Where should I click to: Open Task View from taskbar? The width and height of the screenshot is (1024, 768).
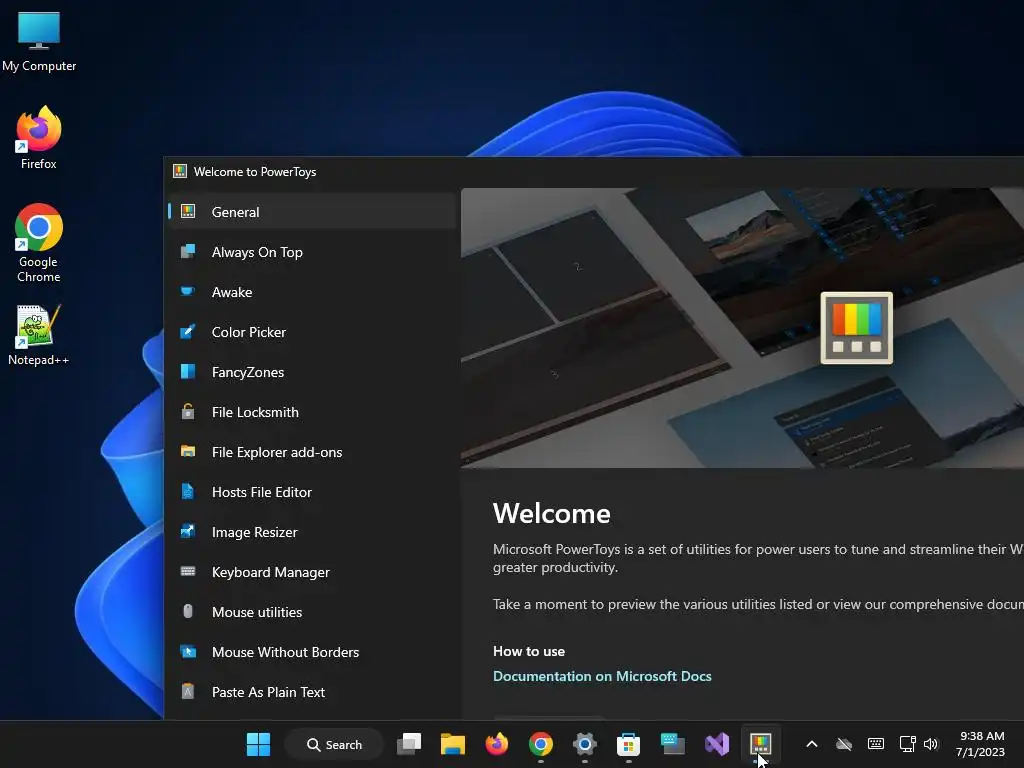tap(409, 744)
